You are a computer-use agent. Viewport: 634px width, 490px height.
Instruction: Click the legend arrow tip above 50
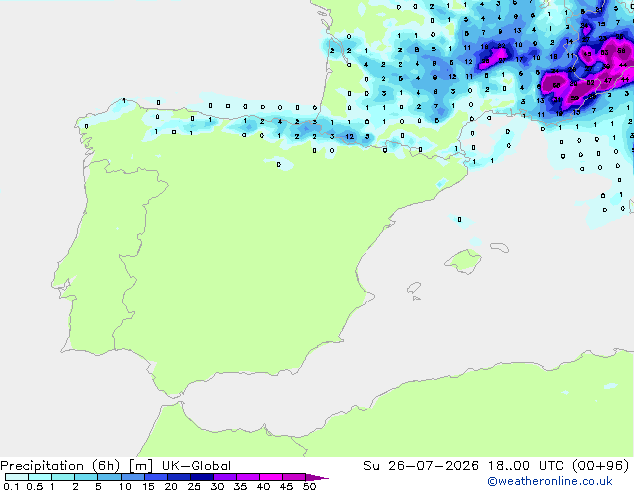(x=318, y=477)
